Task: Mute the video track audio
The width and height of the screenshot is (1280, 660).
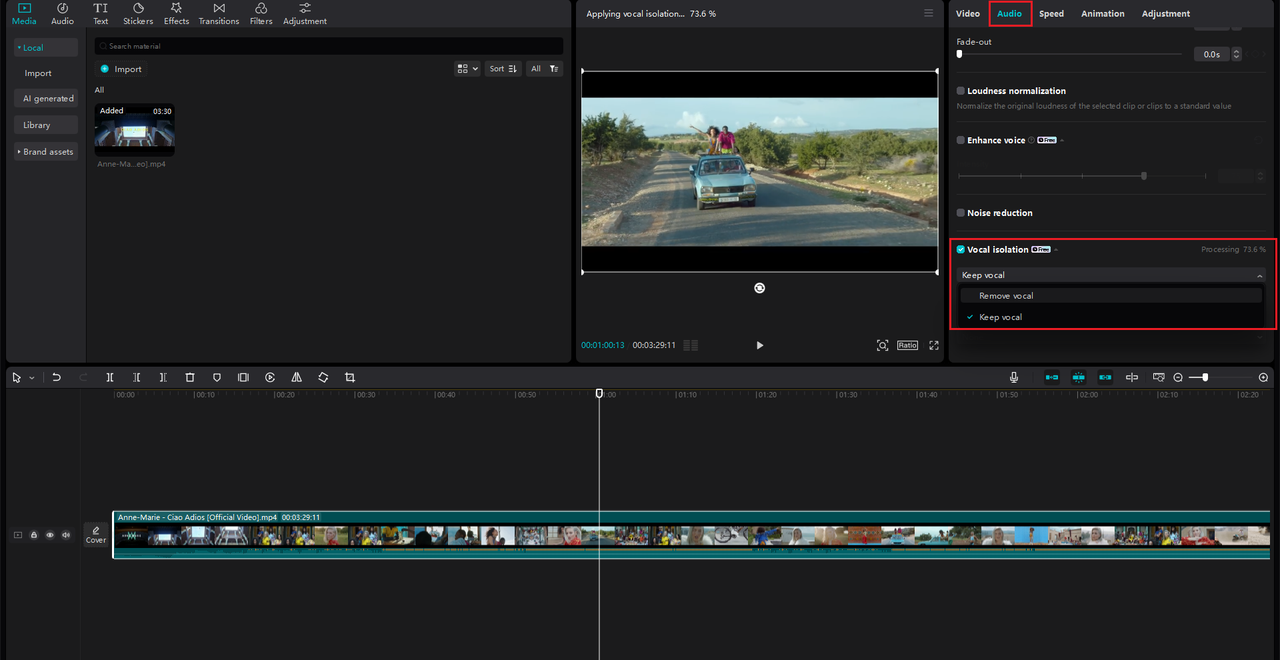Action: click(66, 535)
